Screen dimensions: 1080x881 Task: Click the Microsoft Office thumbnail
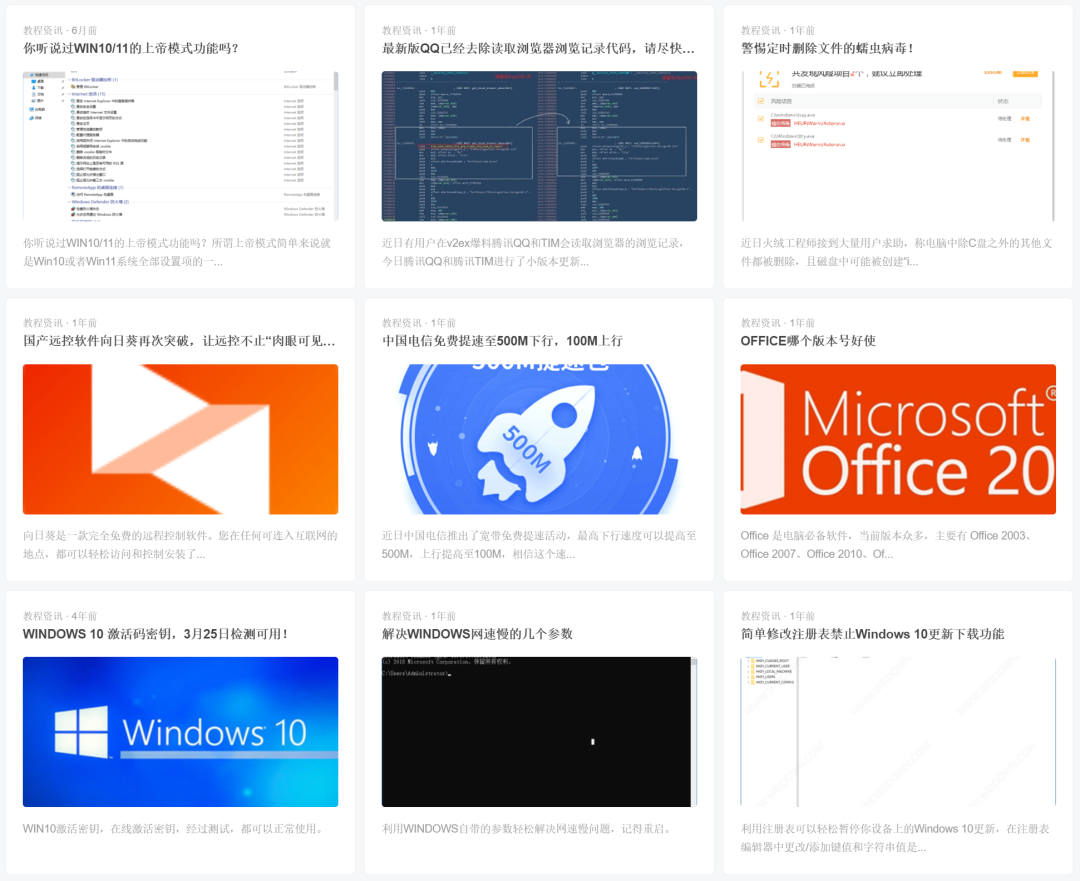pyautogui.click(x=898, y=439)
